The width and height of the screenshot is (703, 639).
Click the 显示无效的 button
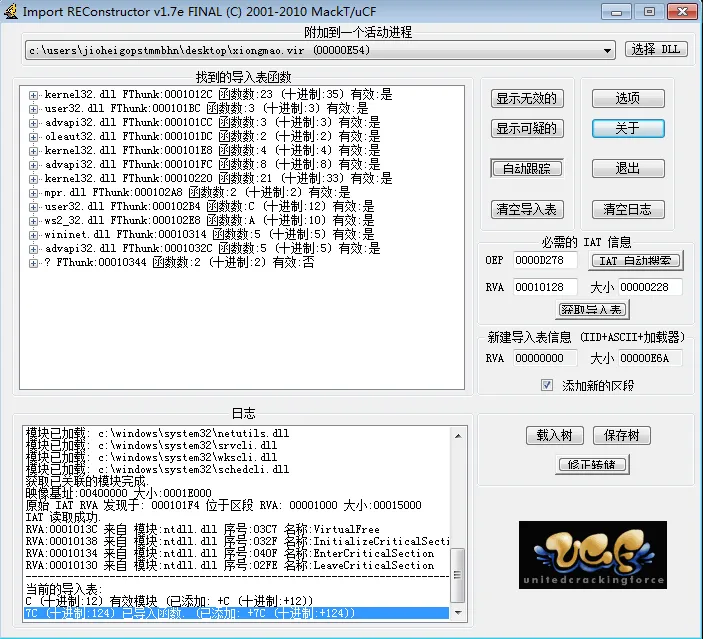[x=527, y=99]
